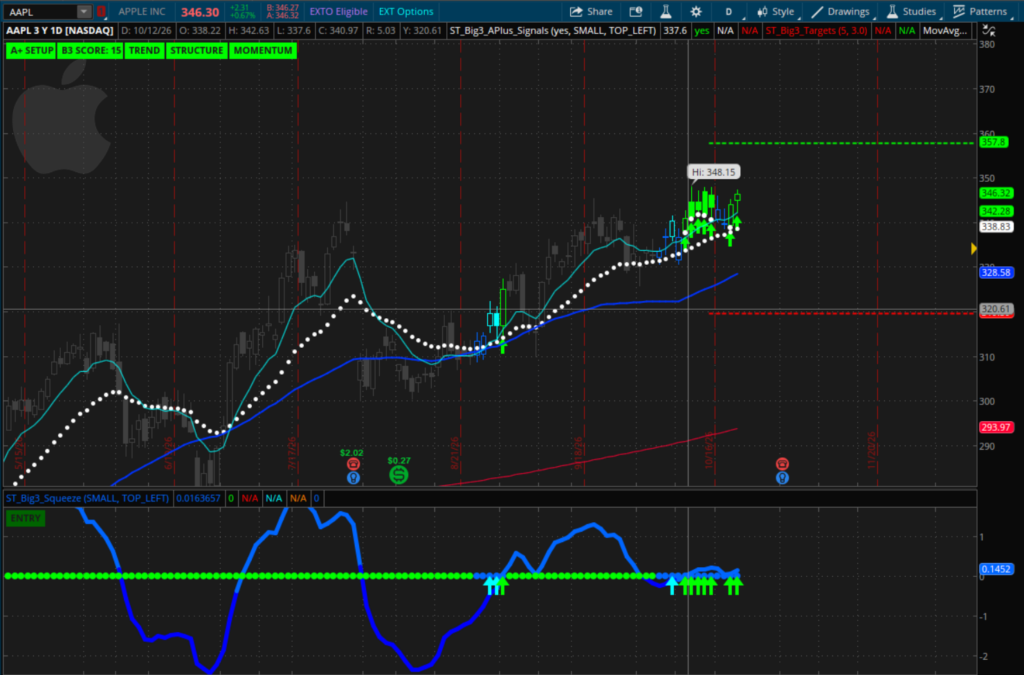This screenshot has width=1024, height=675.
Task: Click the green 'yes' study value
Action: (702, 31)
